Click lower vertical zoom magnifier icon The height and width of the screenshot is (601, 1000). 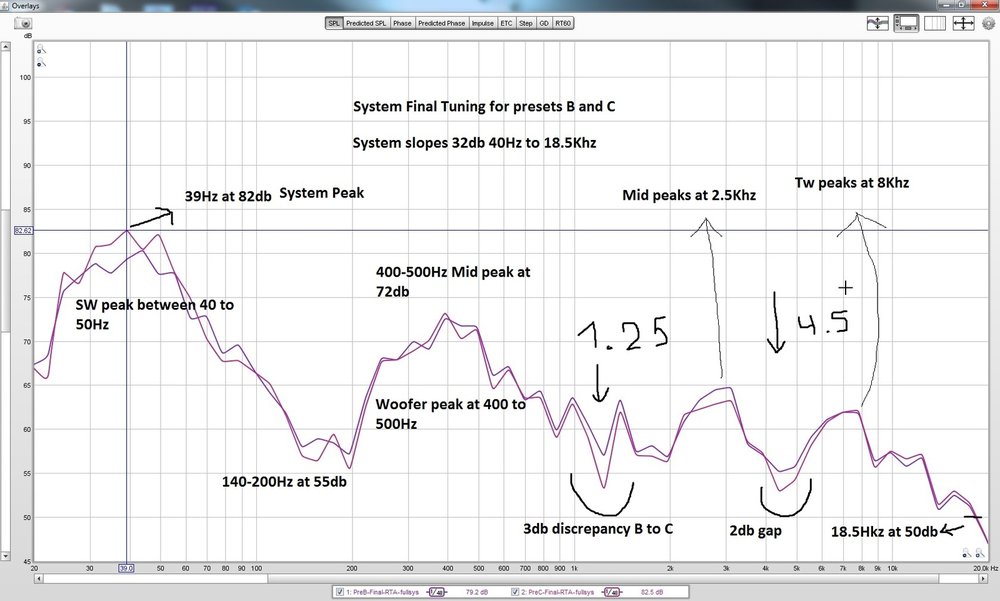41,63
